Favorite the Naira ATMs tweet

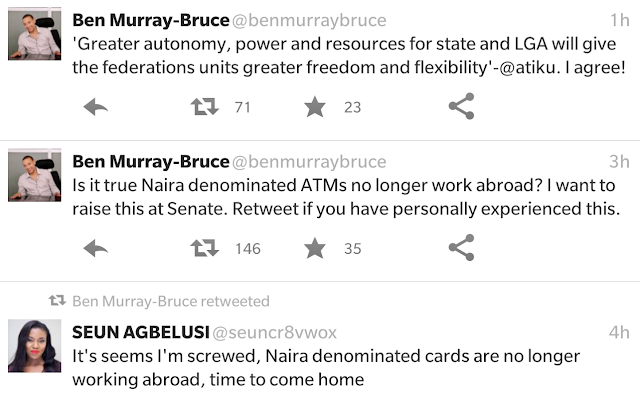pos(315,248)
